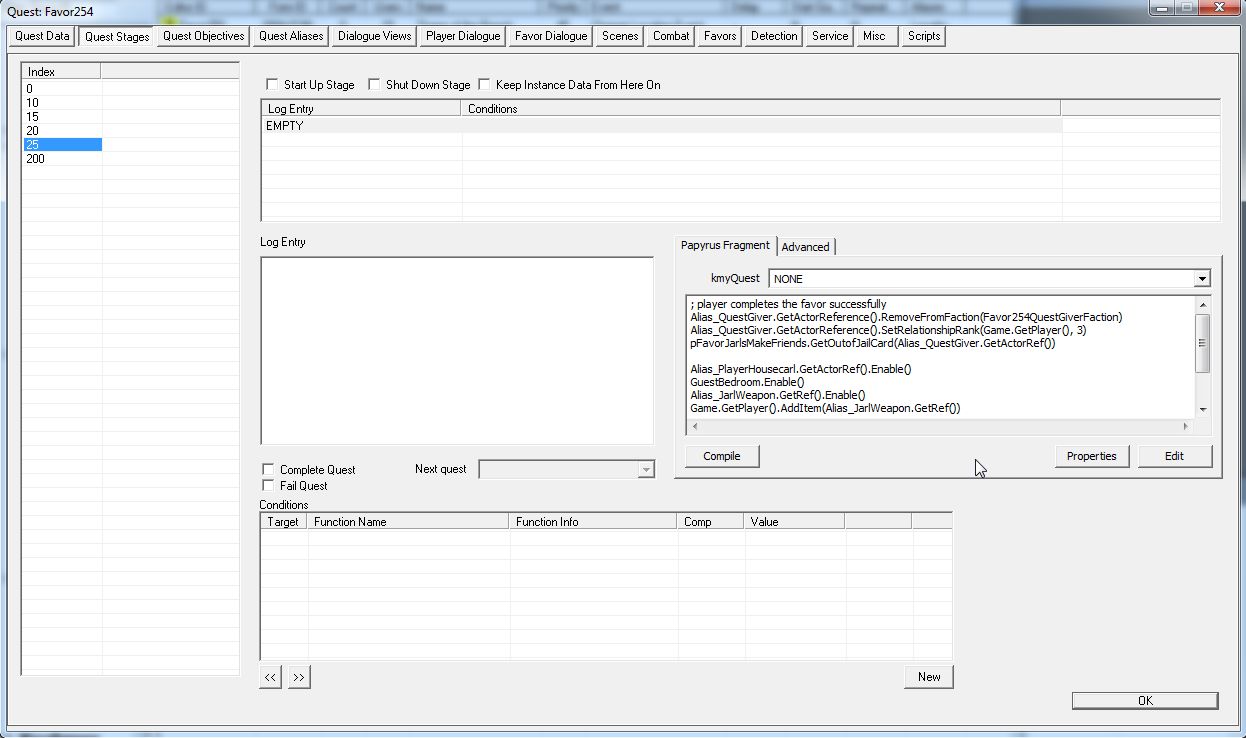Click the 'player completes the favor successfully' comment
The image size is (1246, 738).
pos(788,304)
